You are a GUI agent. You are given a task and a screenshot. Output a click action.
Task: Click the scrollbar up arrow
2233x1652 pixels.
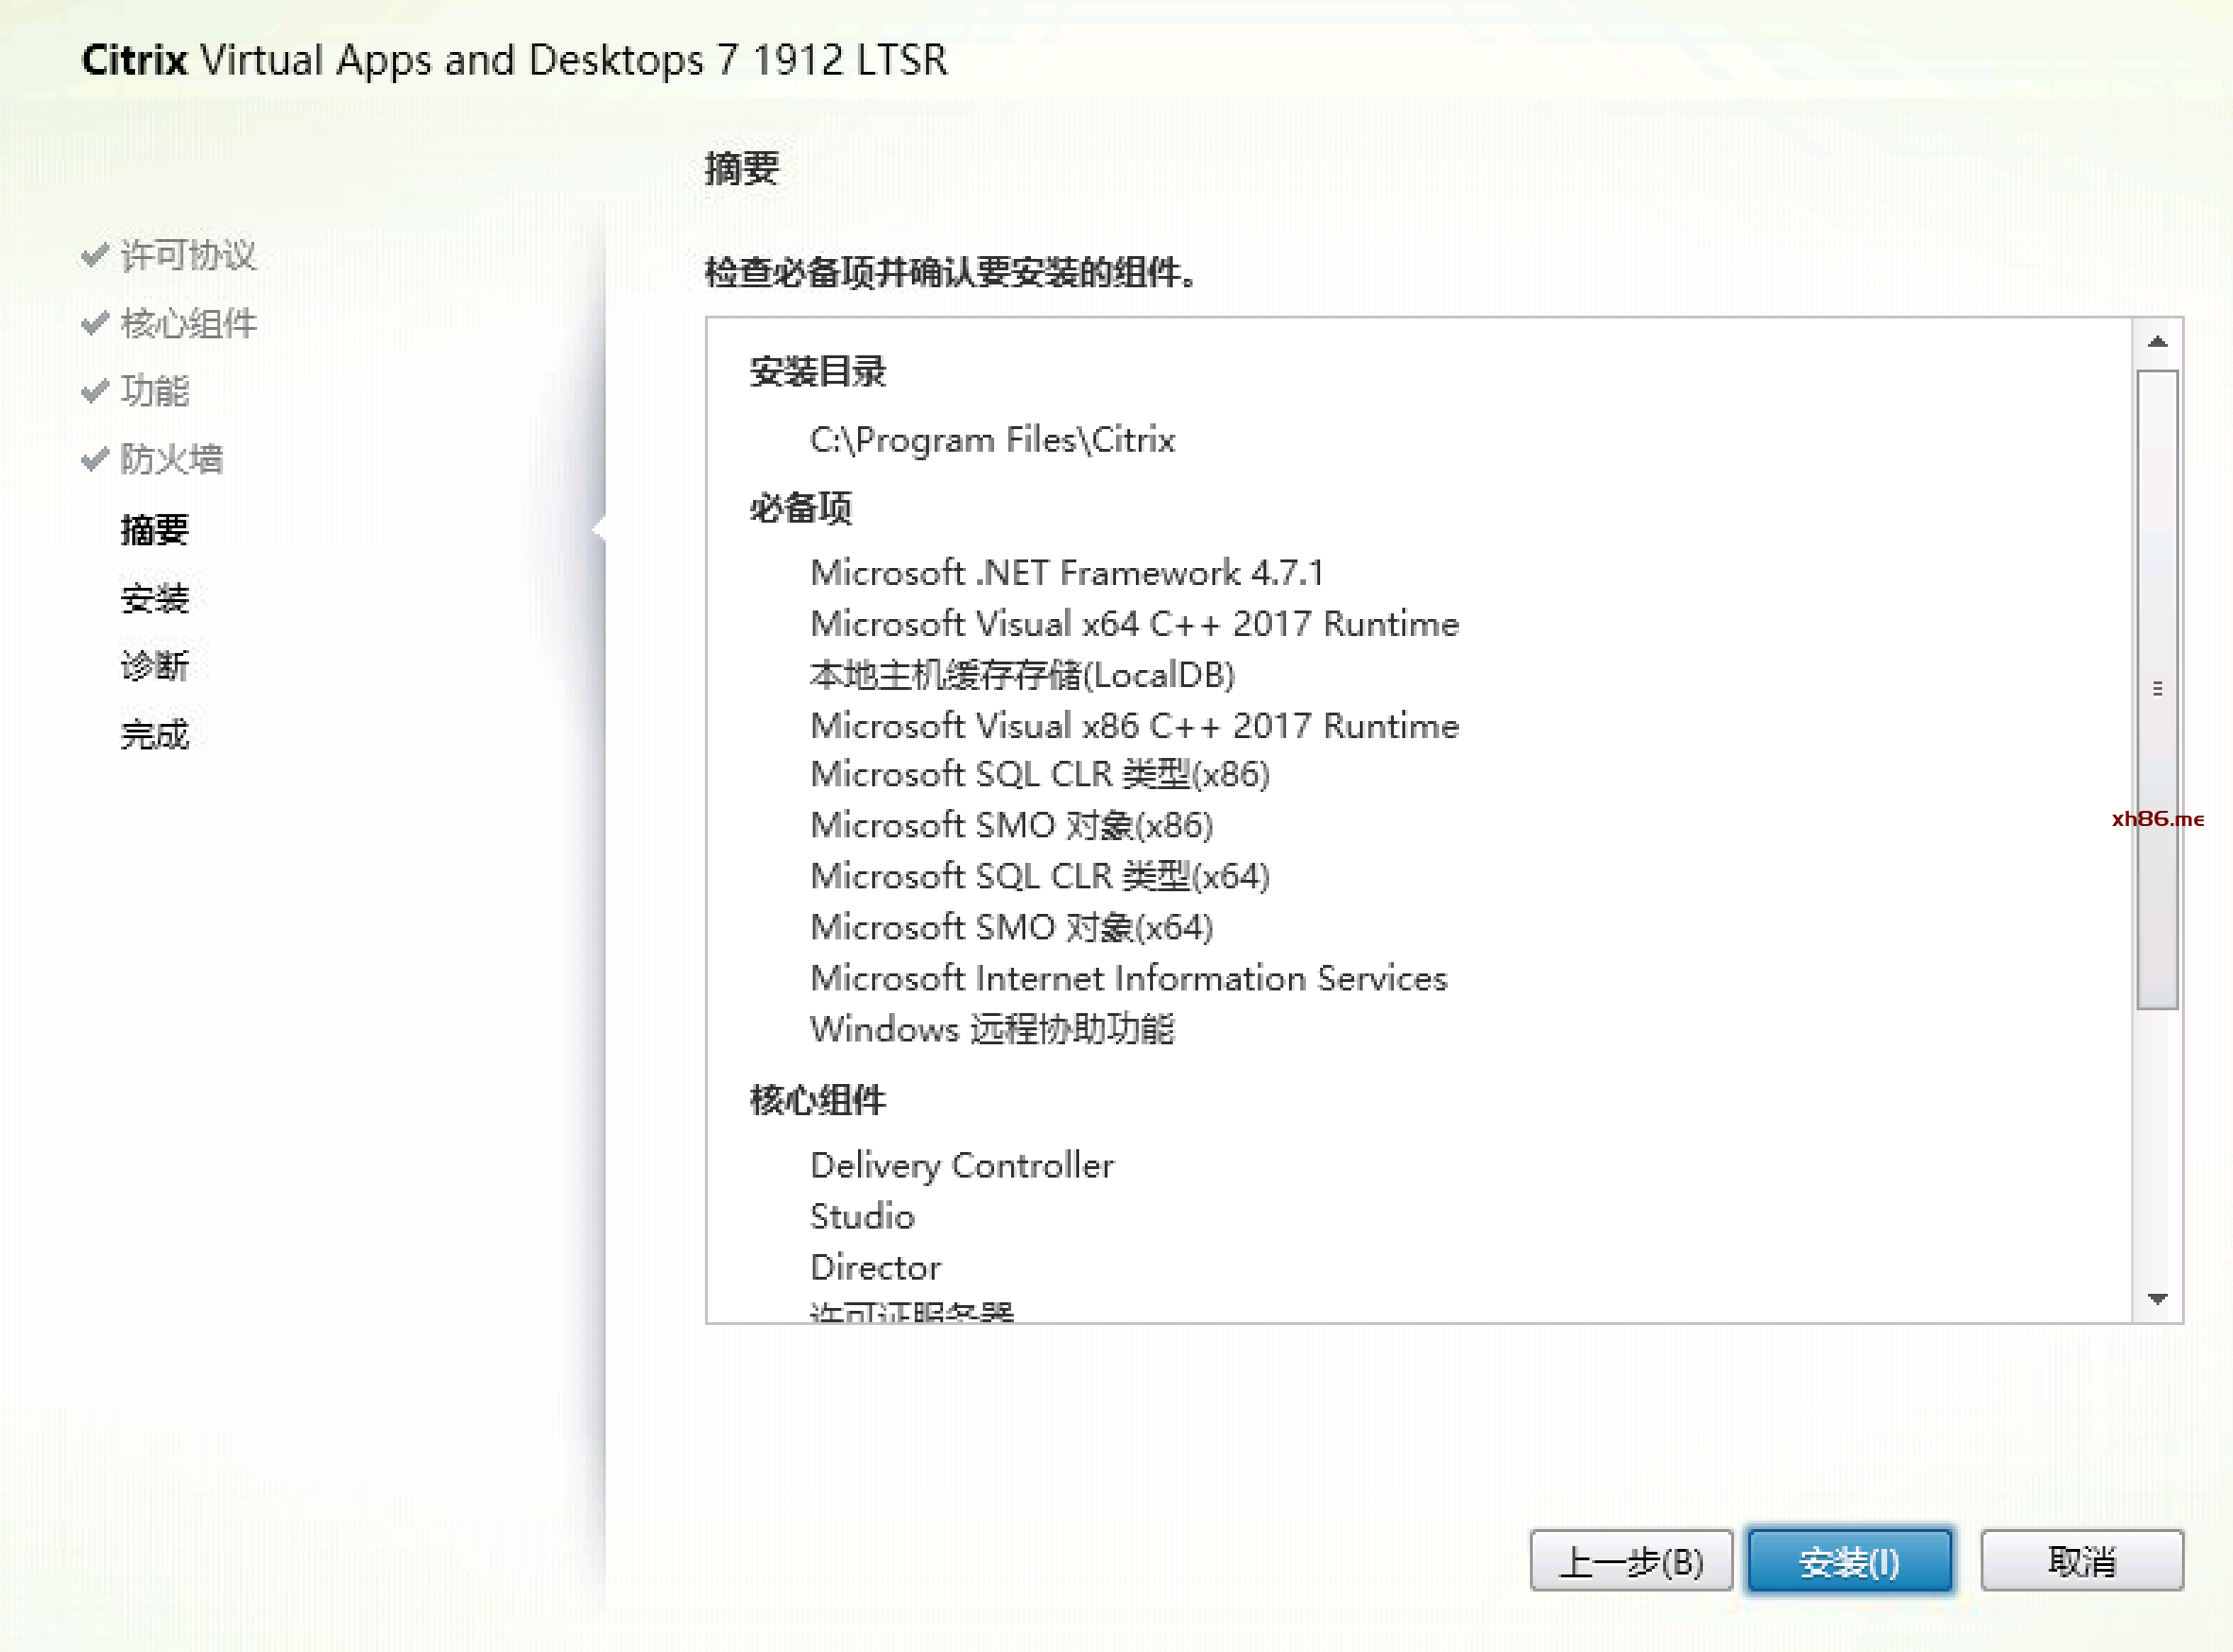[x=2157, y=342]
